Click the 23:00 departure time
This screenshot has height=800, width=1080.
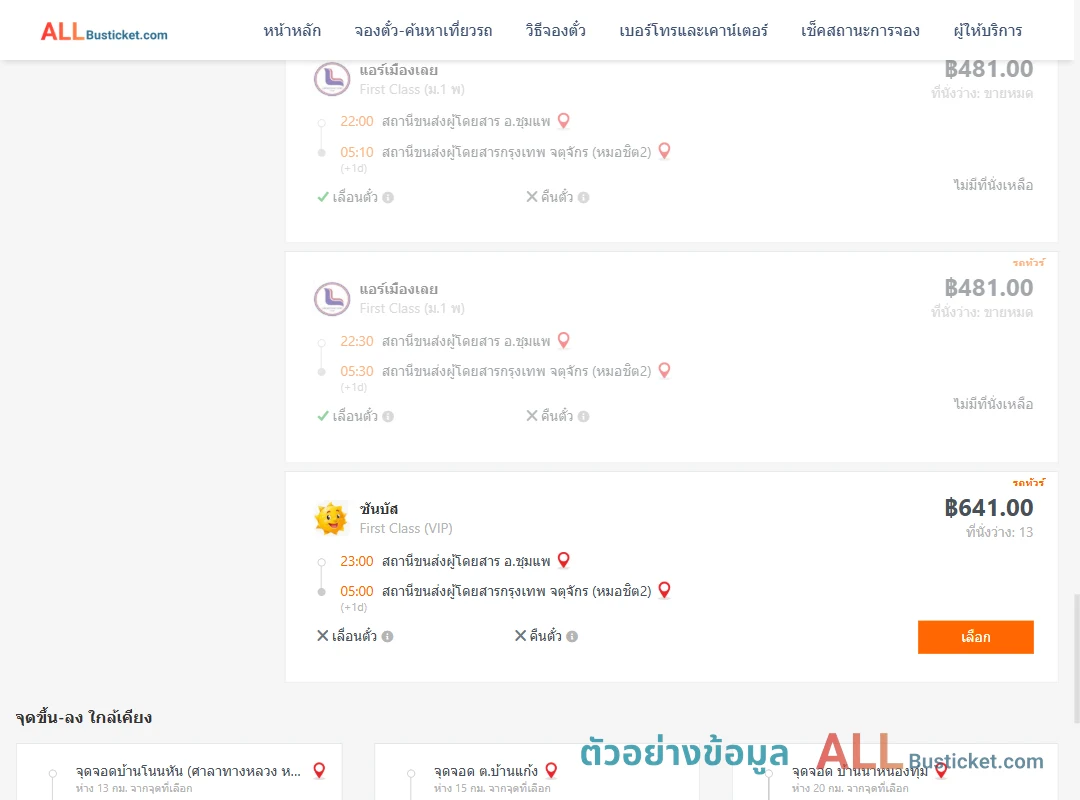(x=357, y=561)
